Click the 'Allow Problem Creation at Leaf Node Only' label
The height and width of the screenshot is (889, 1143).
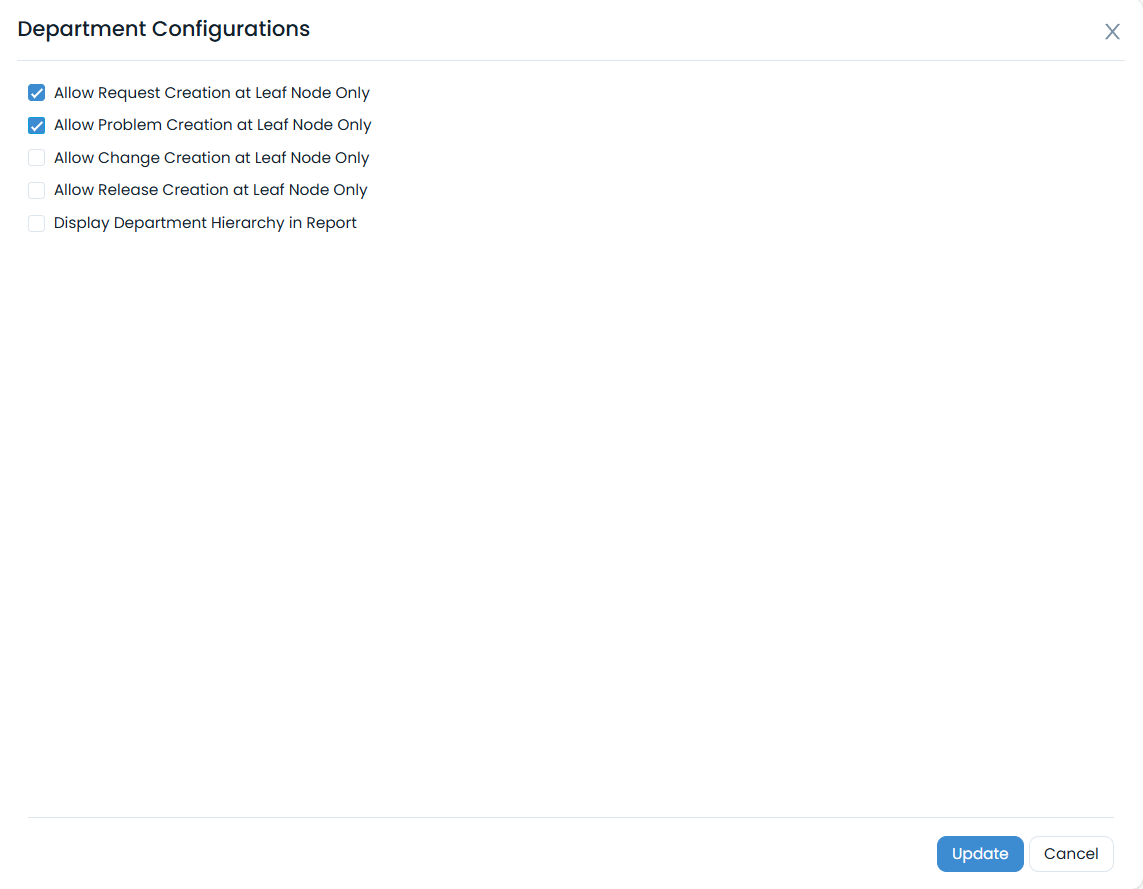(x=213, y=126)
